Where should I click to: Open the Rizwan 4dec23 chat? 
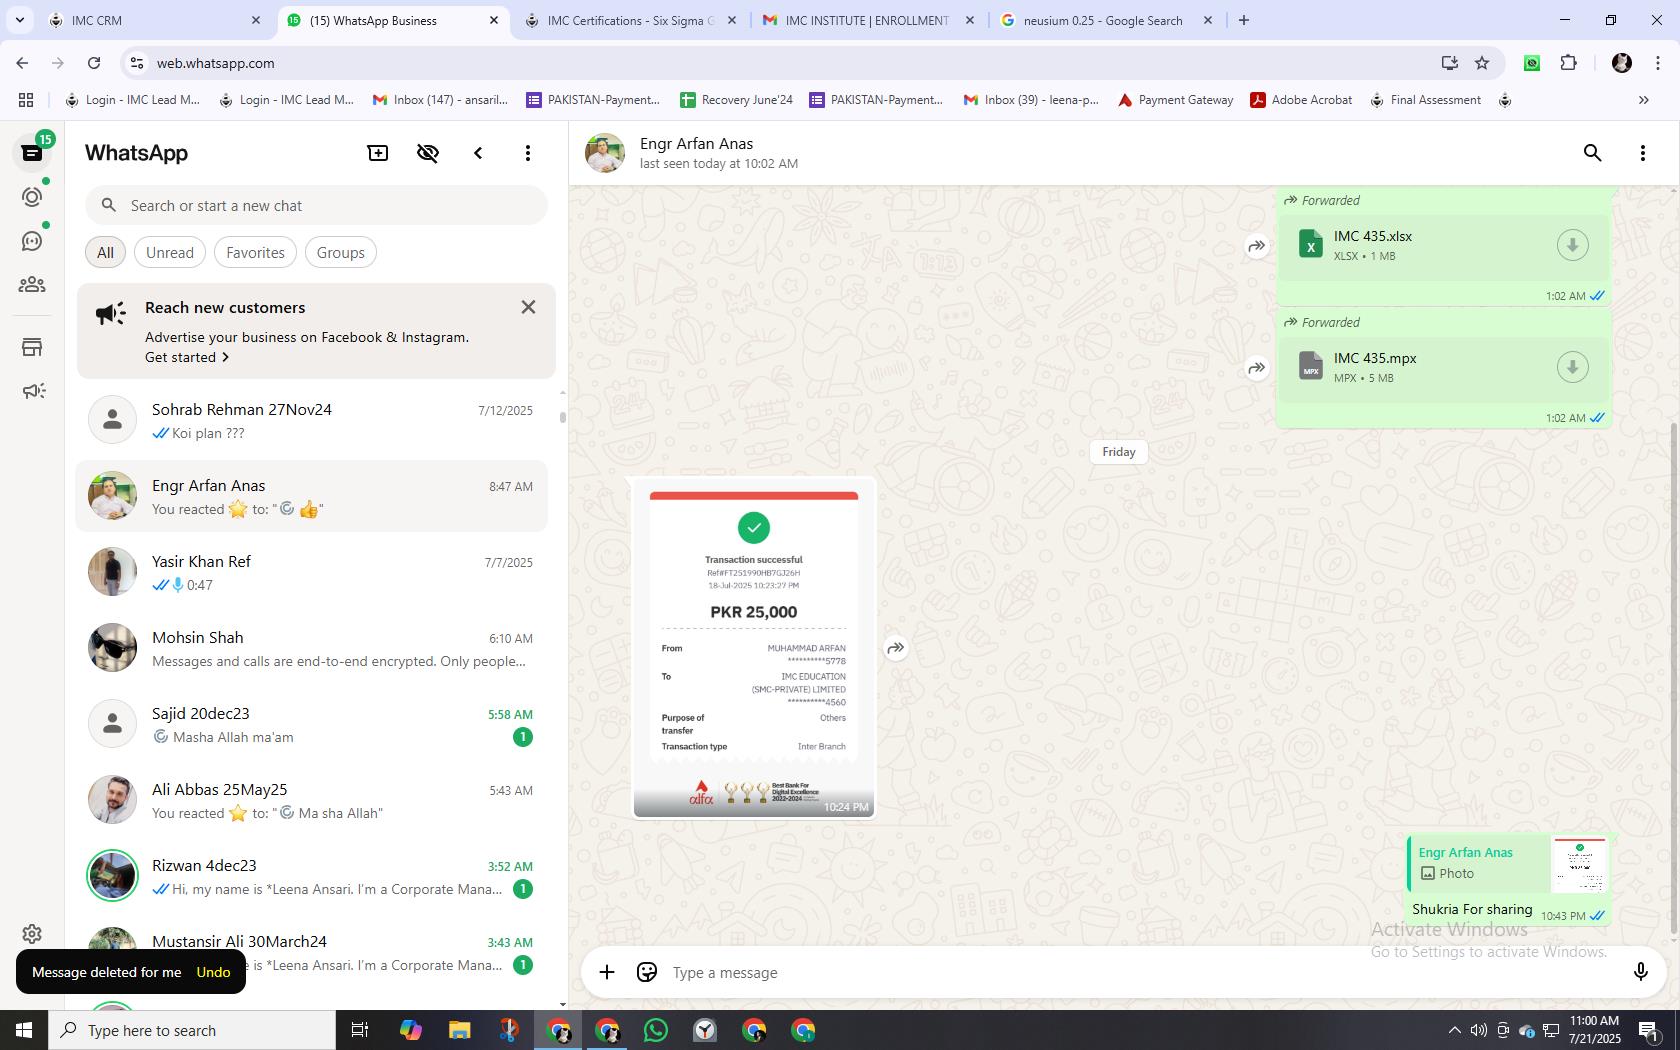(312, 877)
